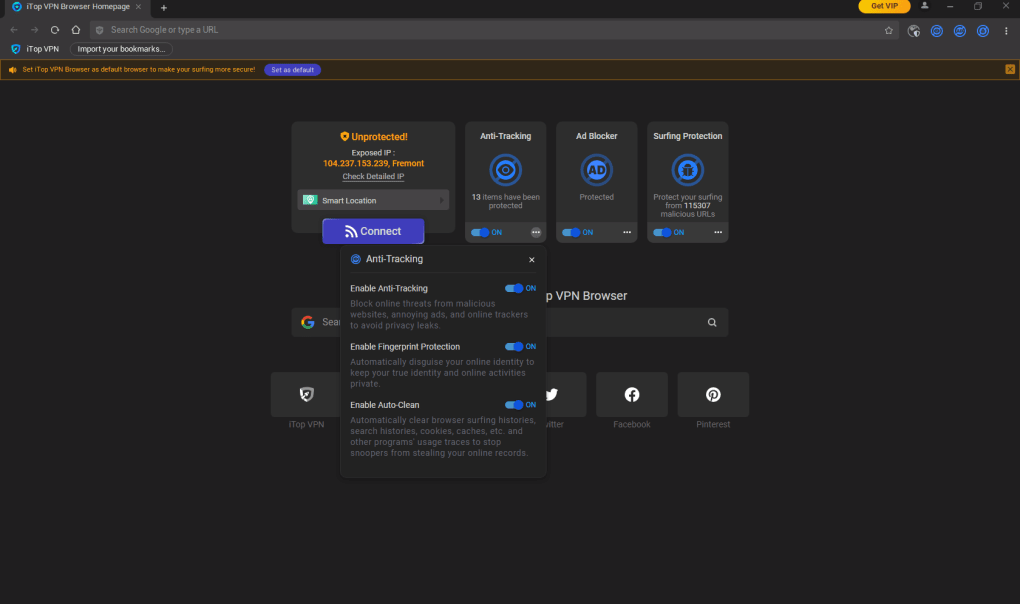Reload the current page

coord(55,30)
